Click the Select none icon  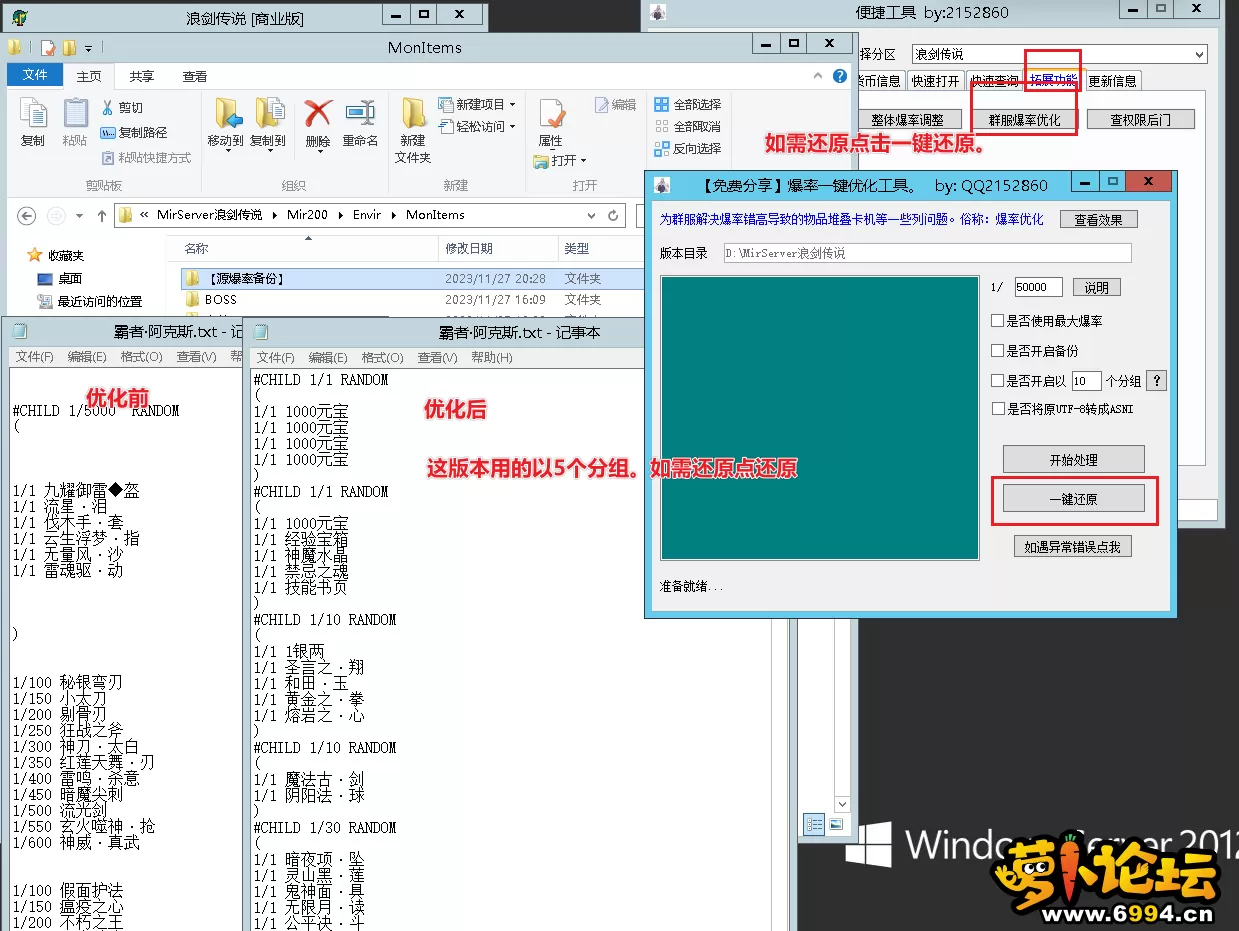pos(662,126)
